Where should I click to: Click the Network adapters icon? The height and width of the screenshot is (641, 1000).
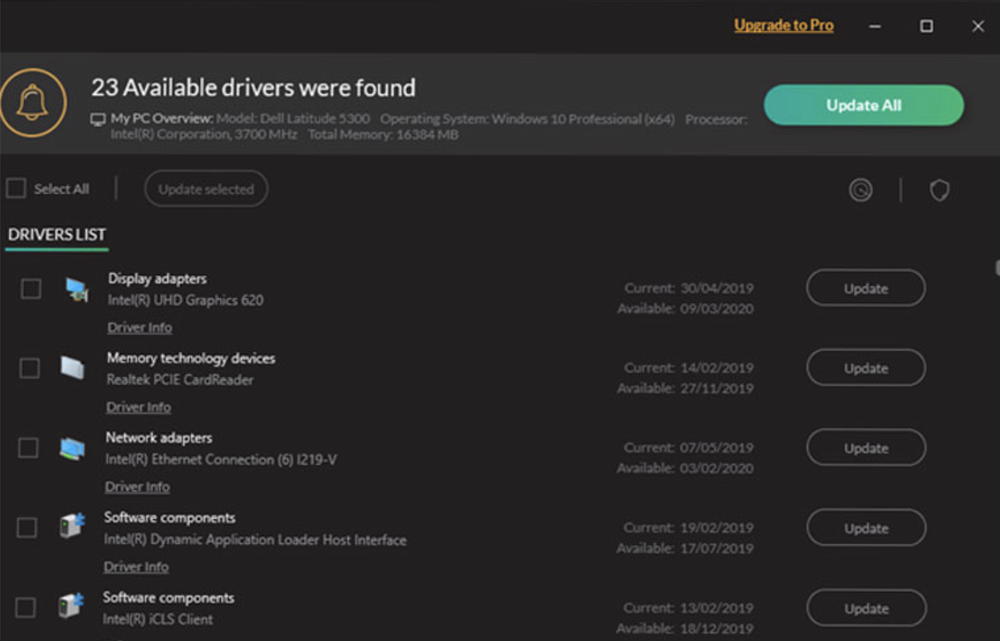point(73,448)
